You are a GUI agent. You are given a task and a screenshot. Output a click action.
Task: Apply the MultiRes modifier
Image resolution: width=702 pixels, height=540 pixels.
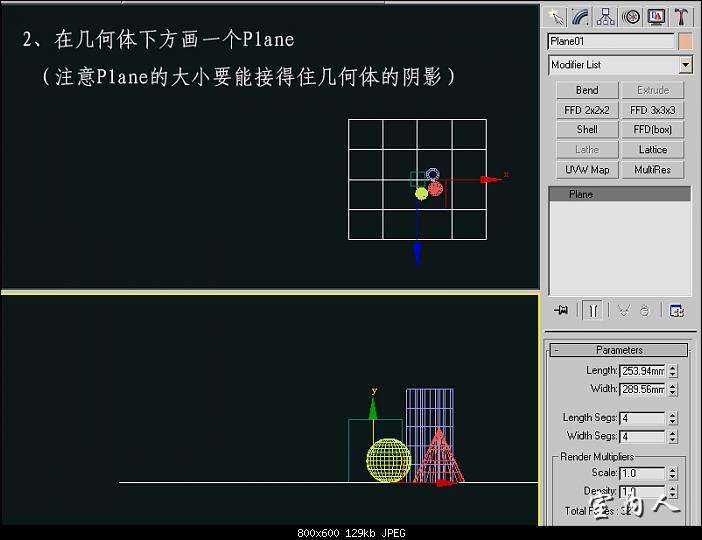click(652, 170)
